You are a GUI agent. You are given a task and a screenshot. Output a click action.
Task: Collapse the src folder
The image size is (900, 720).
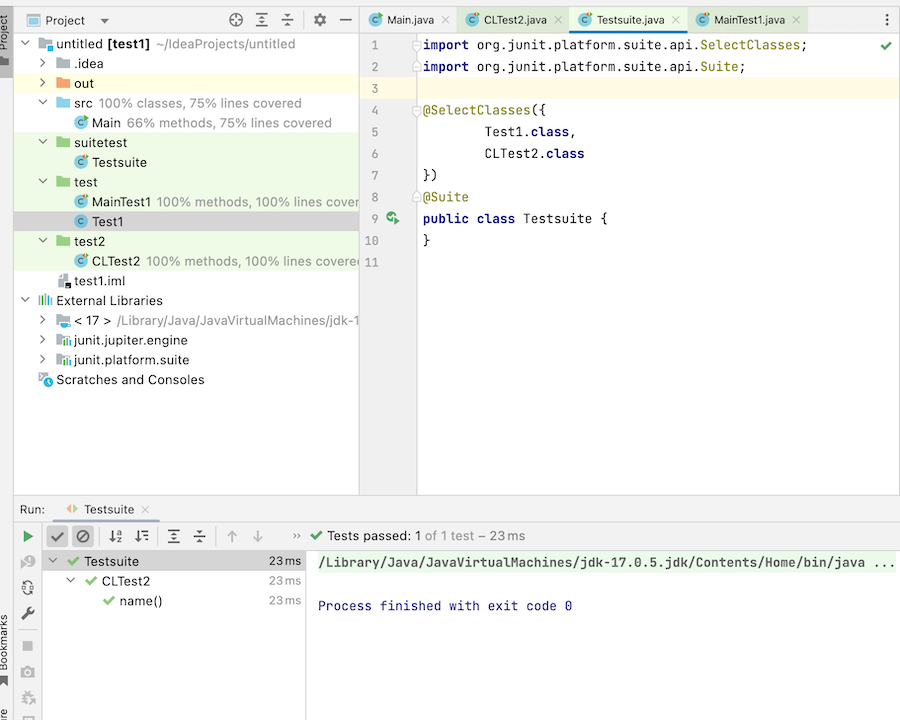pos(42,103)
